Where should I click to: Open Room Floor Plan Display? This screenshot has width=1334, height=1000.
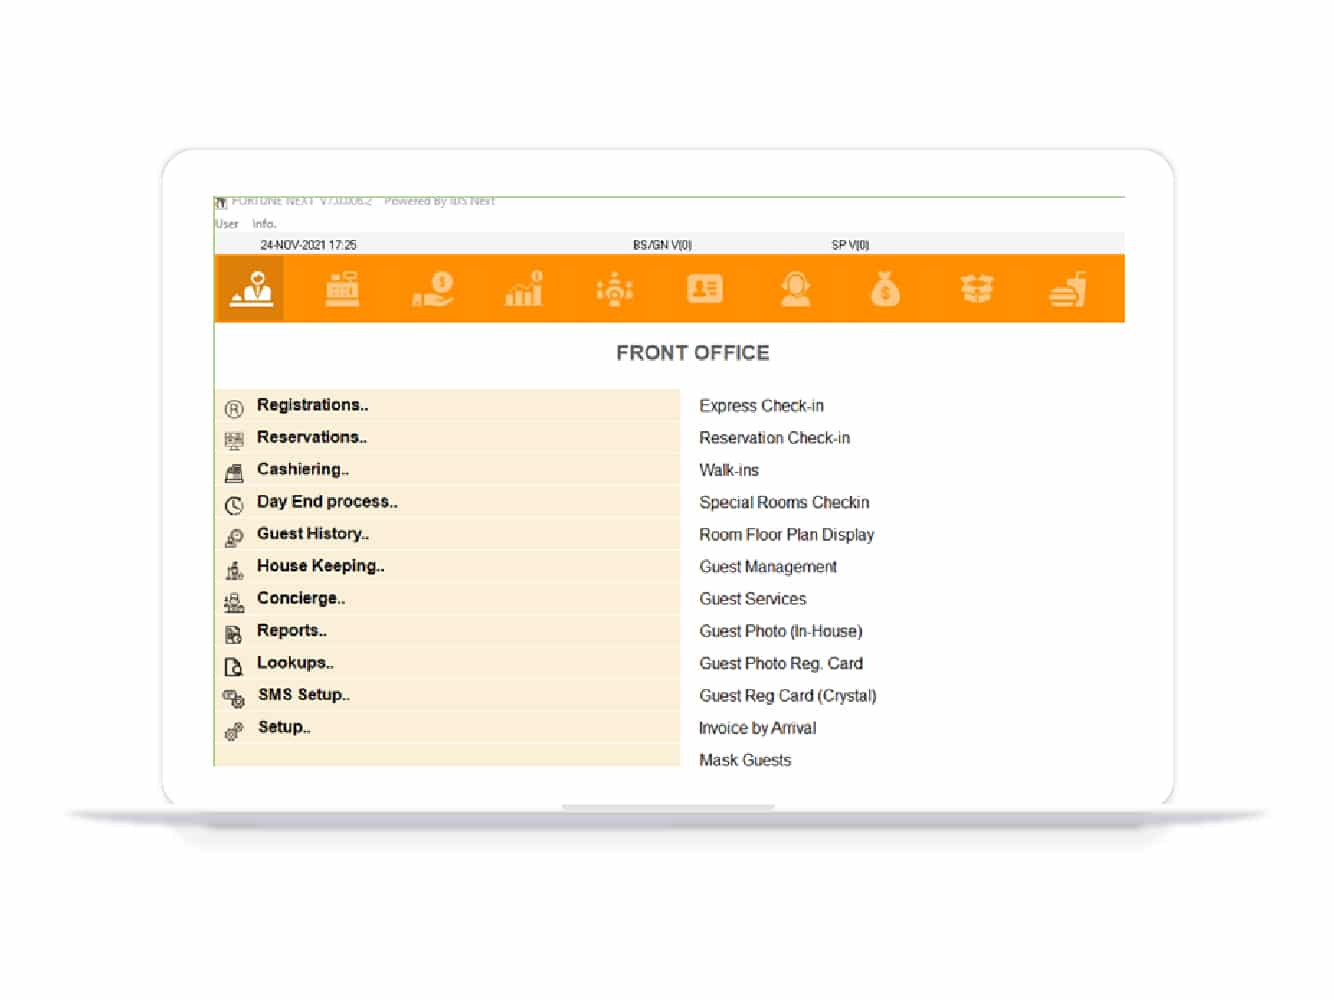tap(786, 535)
